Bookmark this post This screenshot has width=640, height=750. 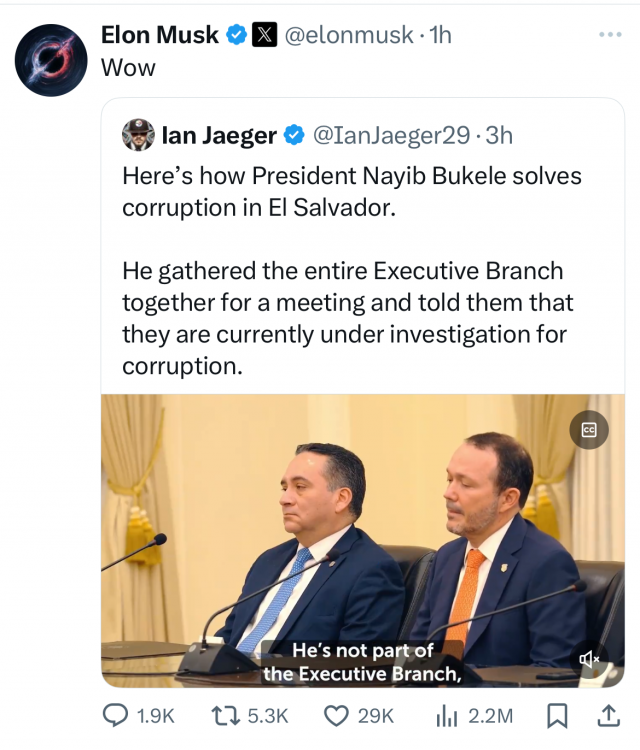(x=557, y=715)
